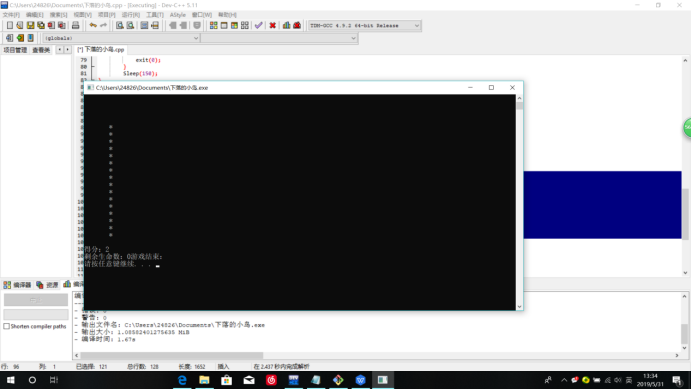The width and height of the screenshot is (692, 389).
Task: Click the right tab-scroll arrow in sidebar
Action: pos(68,49)
